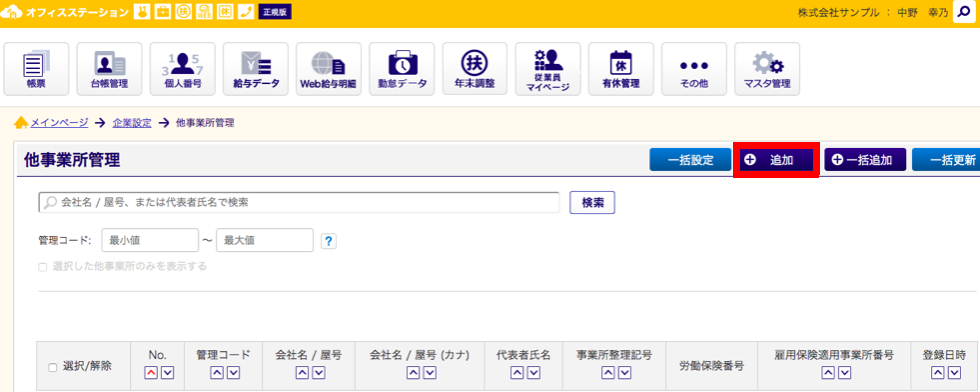
Task: Open the 従業員マイページ menu
Action: (x=548, y=69)
